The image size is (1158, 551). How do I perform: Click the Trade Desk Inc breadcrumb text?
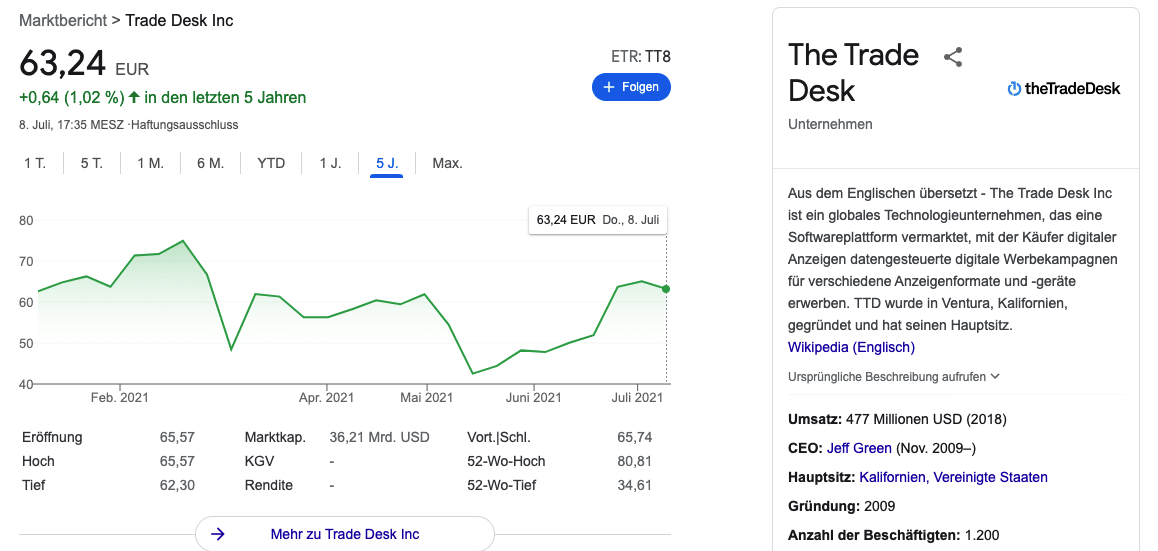pyautogui.click(x=179, y=21)
